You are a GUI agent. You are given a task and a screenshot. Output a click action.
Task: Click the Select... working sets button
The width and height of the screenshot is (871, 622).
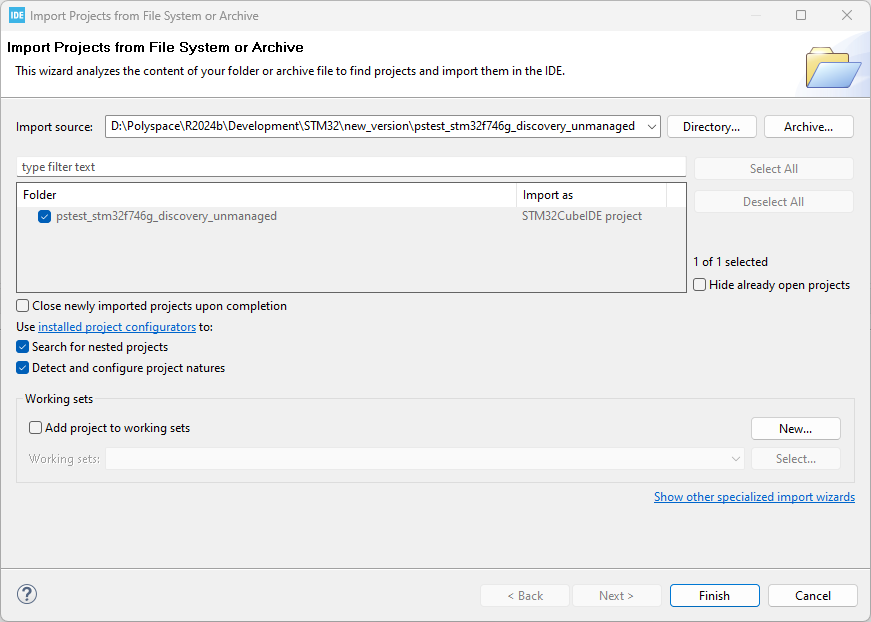pyautogui.click(x=795, y=459)
